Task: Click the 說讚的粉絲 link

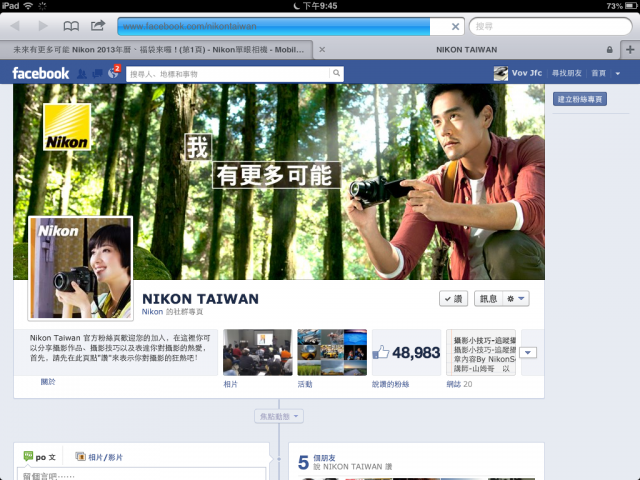Action: (x=391, y=384)
